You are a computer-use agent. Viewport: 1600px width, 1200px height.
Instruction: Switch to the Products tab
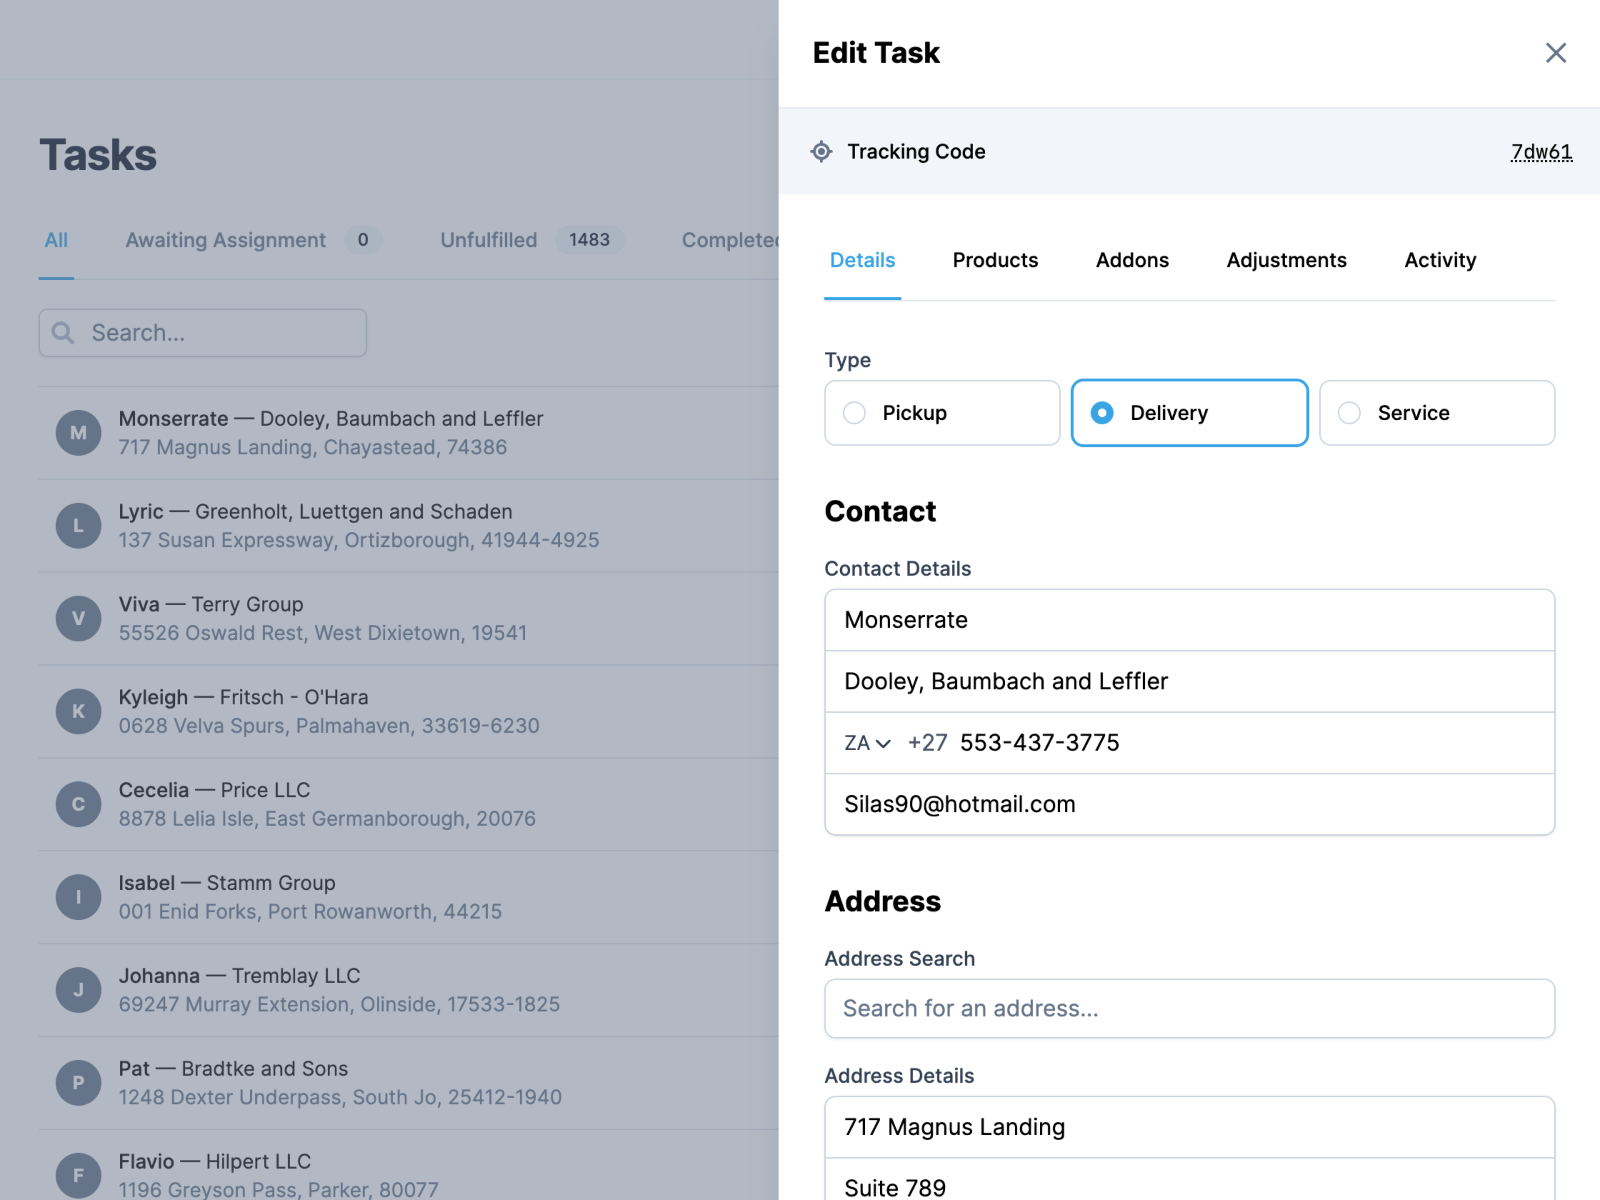(x=995, y=260)
